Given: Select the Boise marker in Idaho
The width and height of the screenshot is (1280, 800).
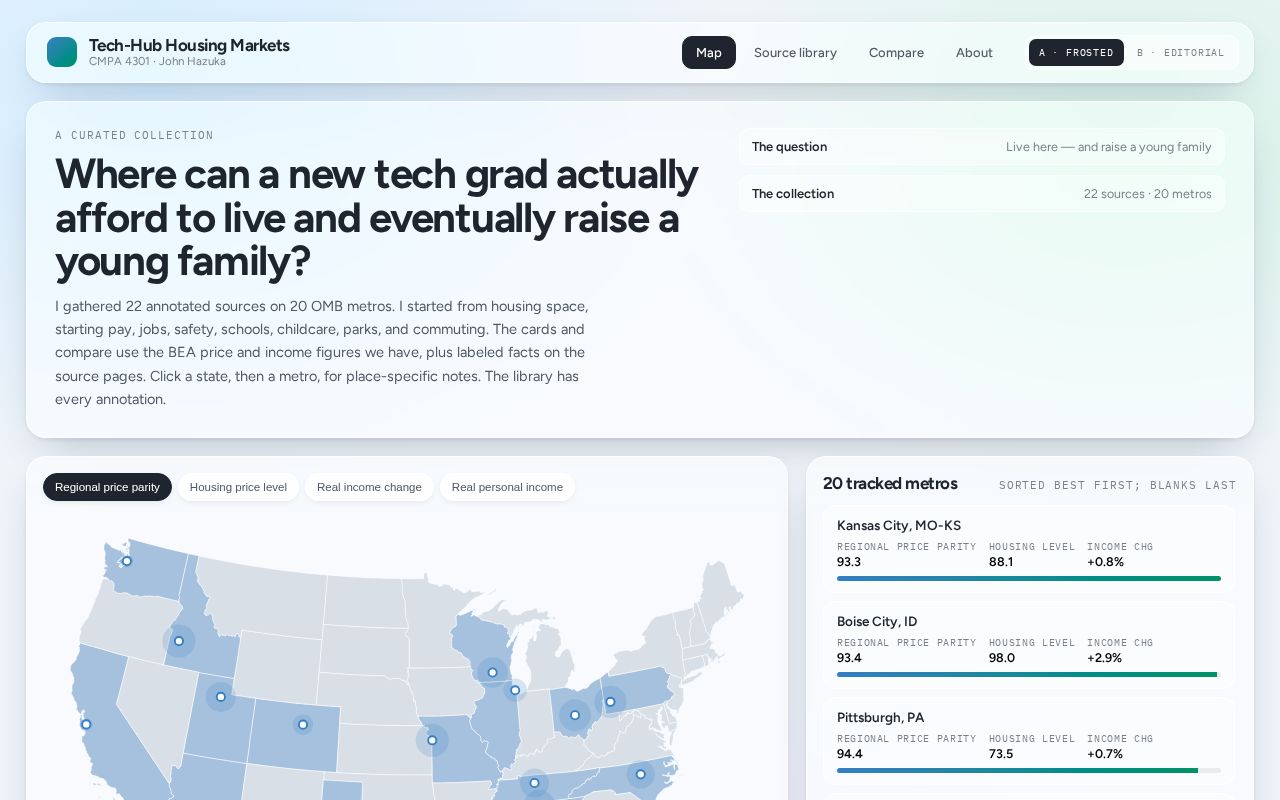Looking at the screenshot, I should 179,641.
